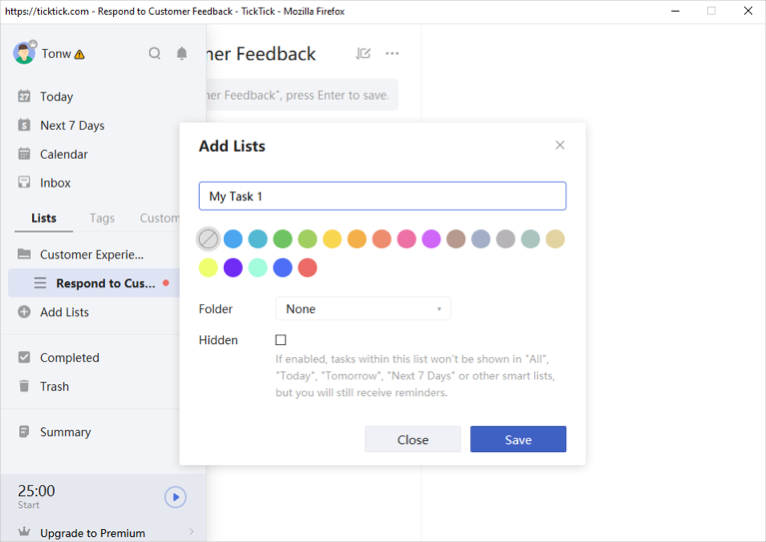
Task: Open the Trash list
Action: tap(54, 387)
